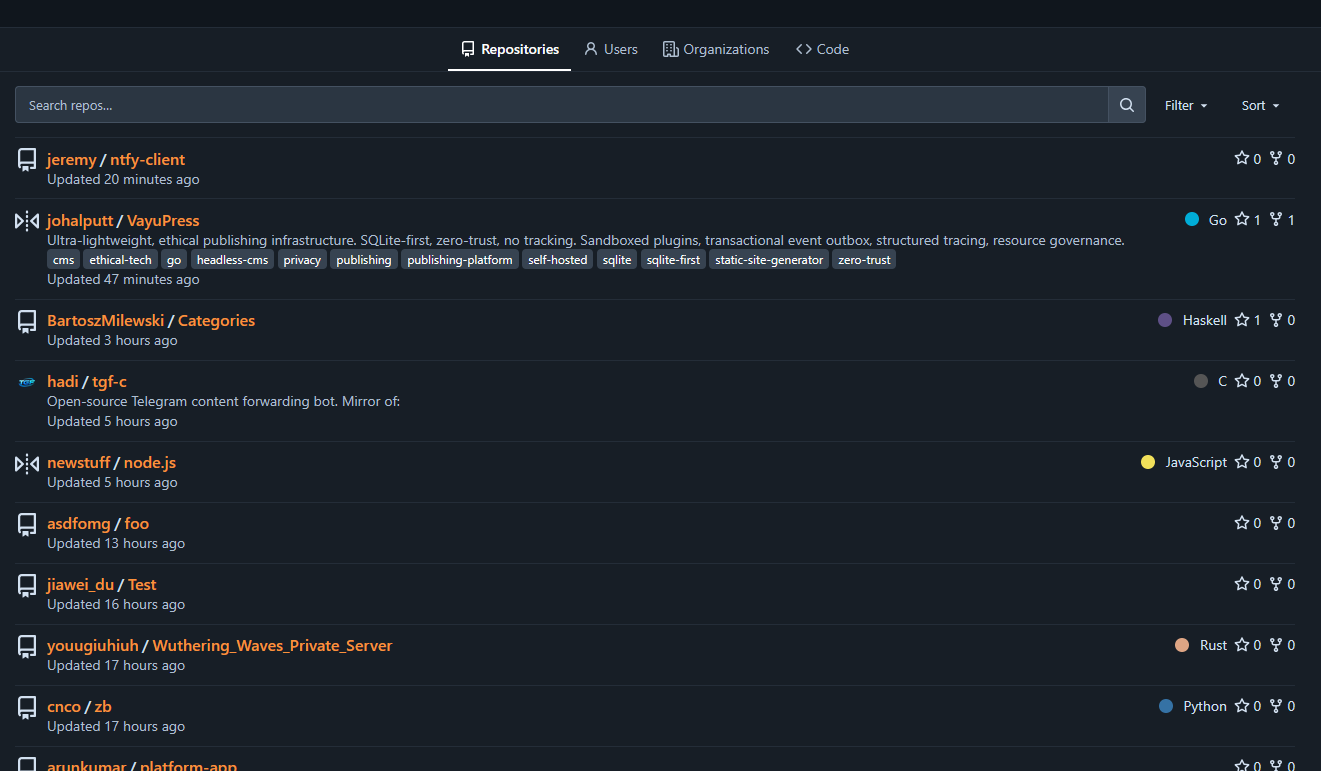Open the zb repository link
1321x771 pixels.
point(103,707)
